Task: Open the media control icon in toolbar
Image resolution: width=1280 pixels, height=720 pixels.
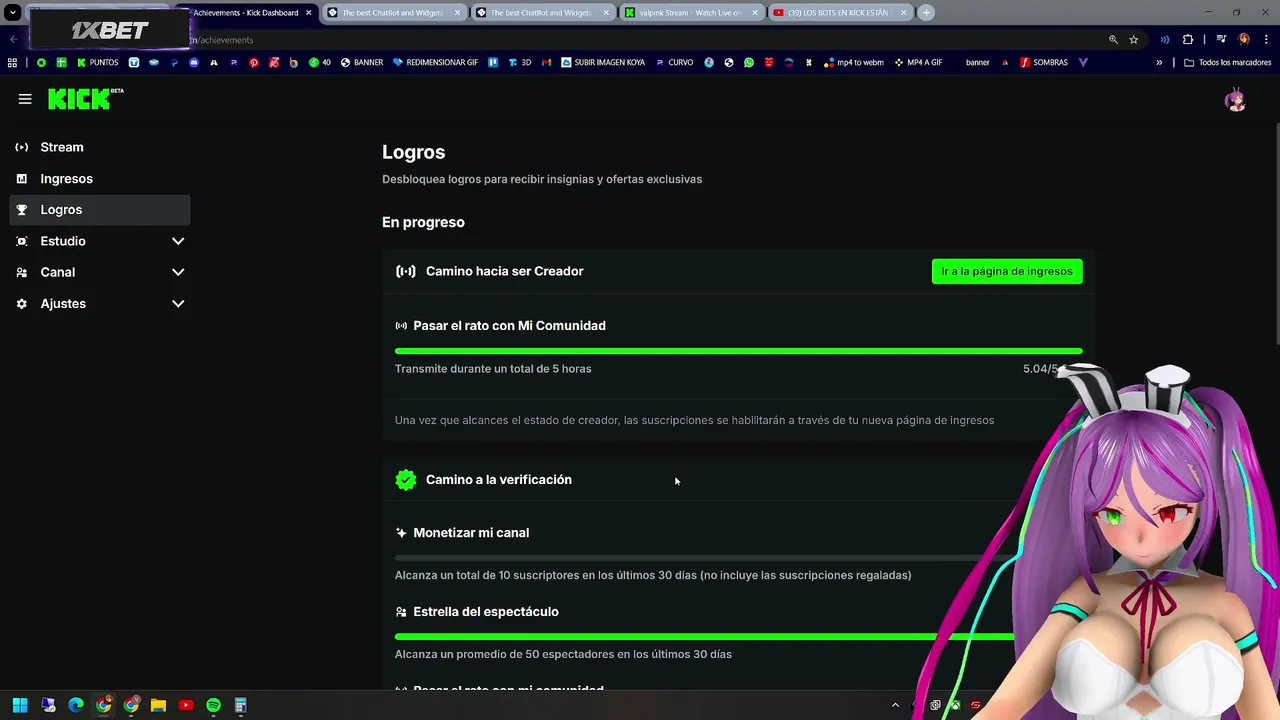Action: pos(1220,40)
